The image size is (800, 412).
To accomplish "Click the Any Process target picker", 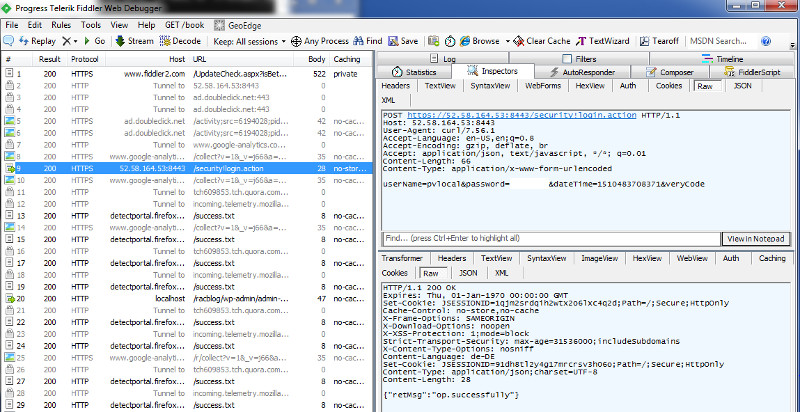I will click(x=320, y=41).
